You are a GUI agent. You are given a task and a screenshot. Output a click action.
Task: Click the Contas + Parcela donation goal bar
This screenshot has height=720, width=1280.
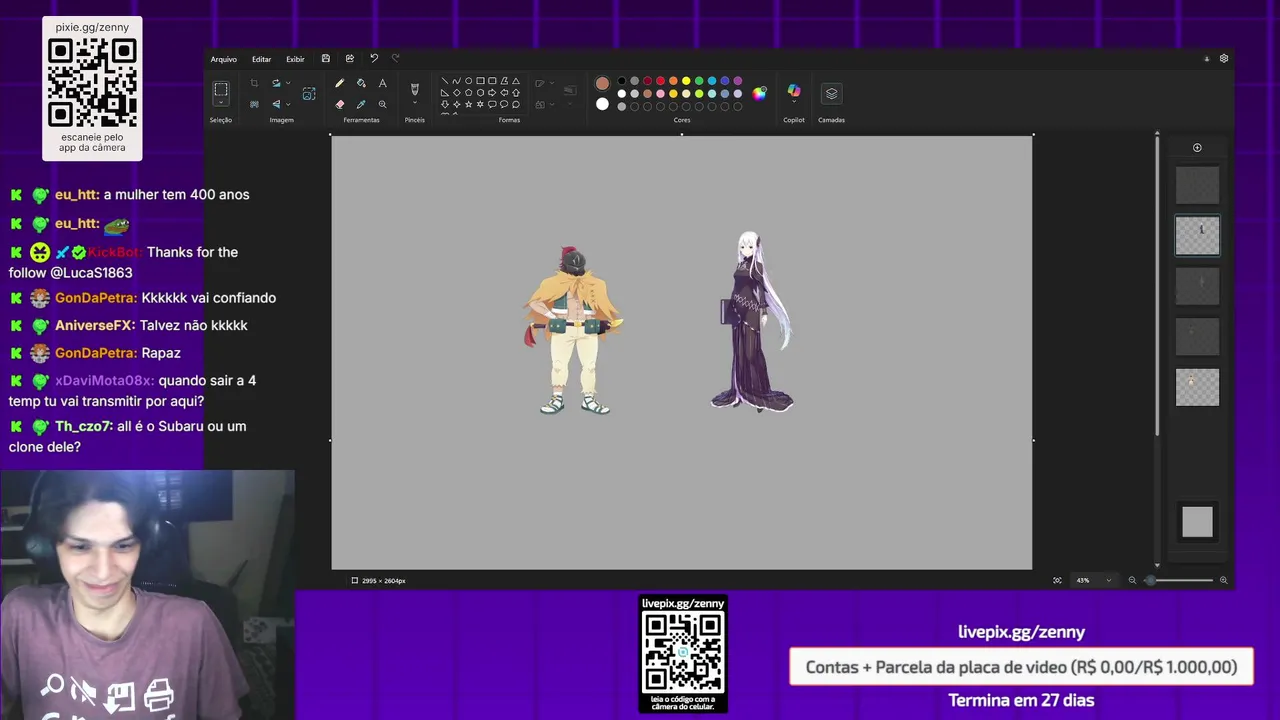click(x=1021, y=667)
